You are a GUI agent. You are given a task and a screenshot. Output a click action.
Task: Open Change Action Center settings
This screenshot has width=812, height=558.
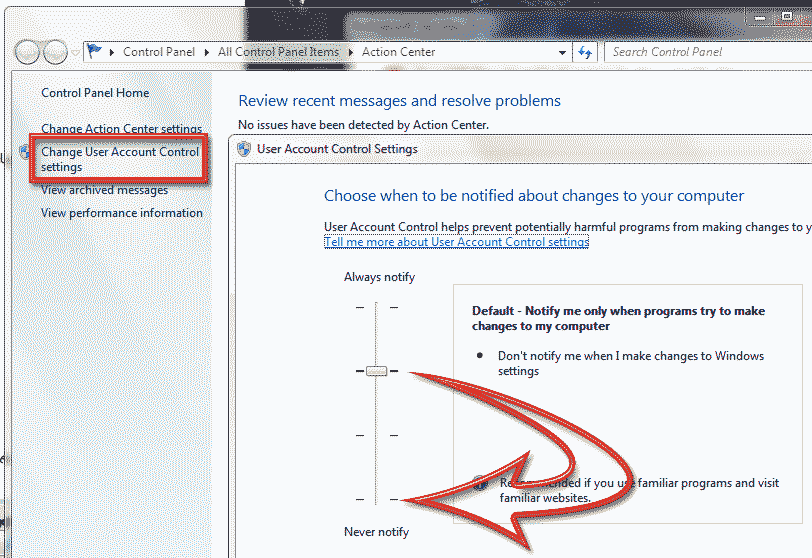pyautogui.click(x=121, y=129)
